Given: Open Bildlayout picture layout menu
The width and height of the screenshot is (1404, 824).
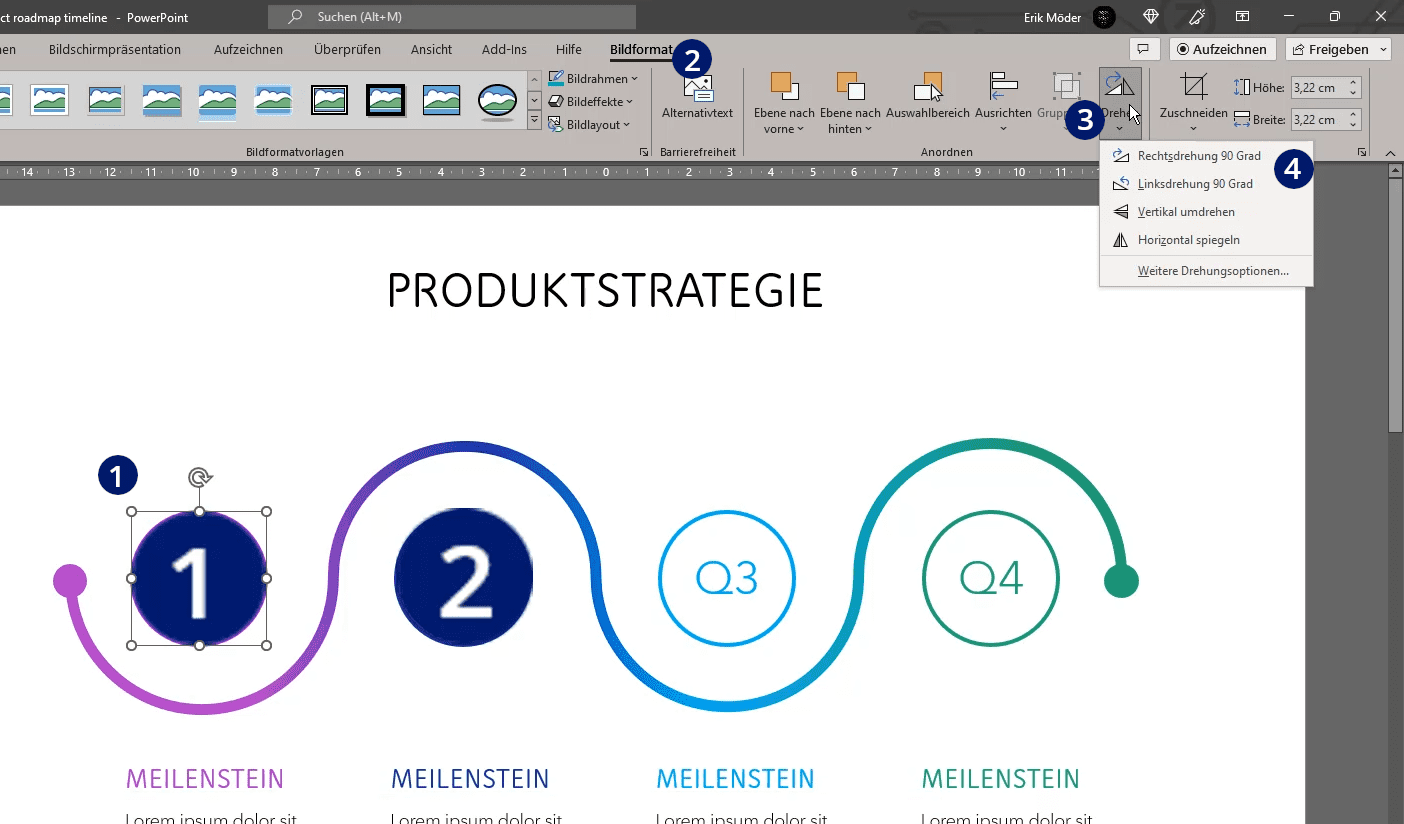Looking at the screenshot, I should tap(589, 124).
